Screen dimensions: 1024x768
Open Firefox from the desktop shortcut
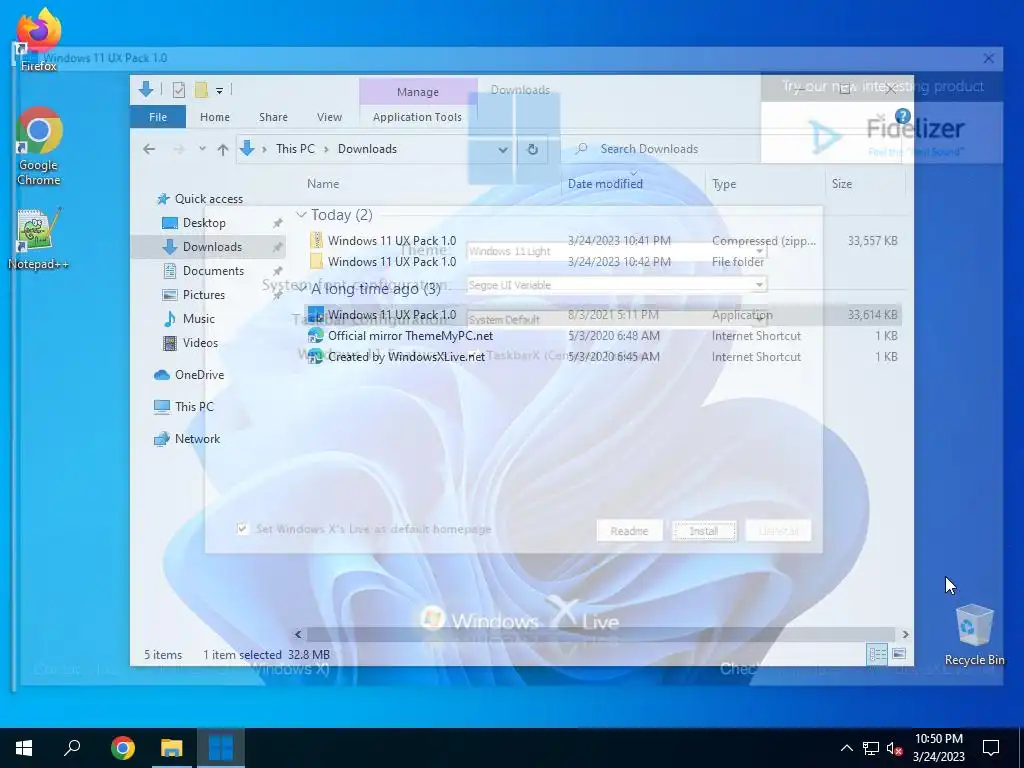39,39
